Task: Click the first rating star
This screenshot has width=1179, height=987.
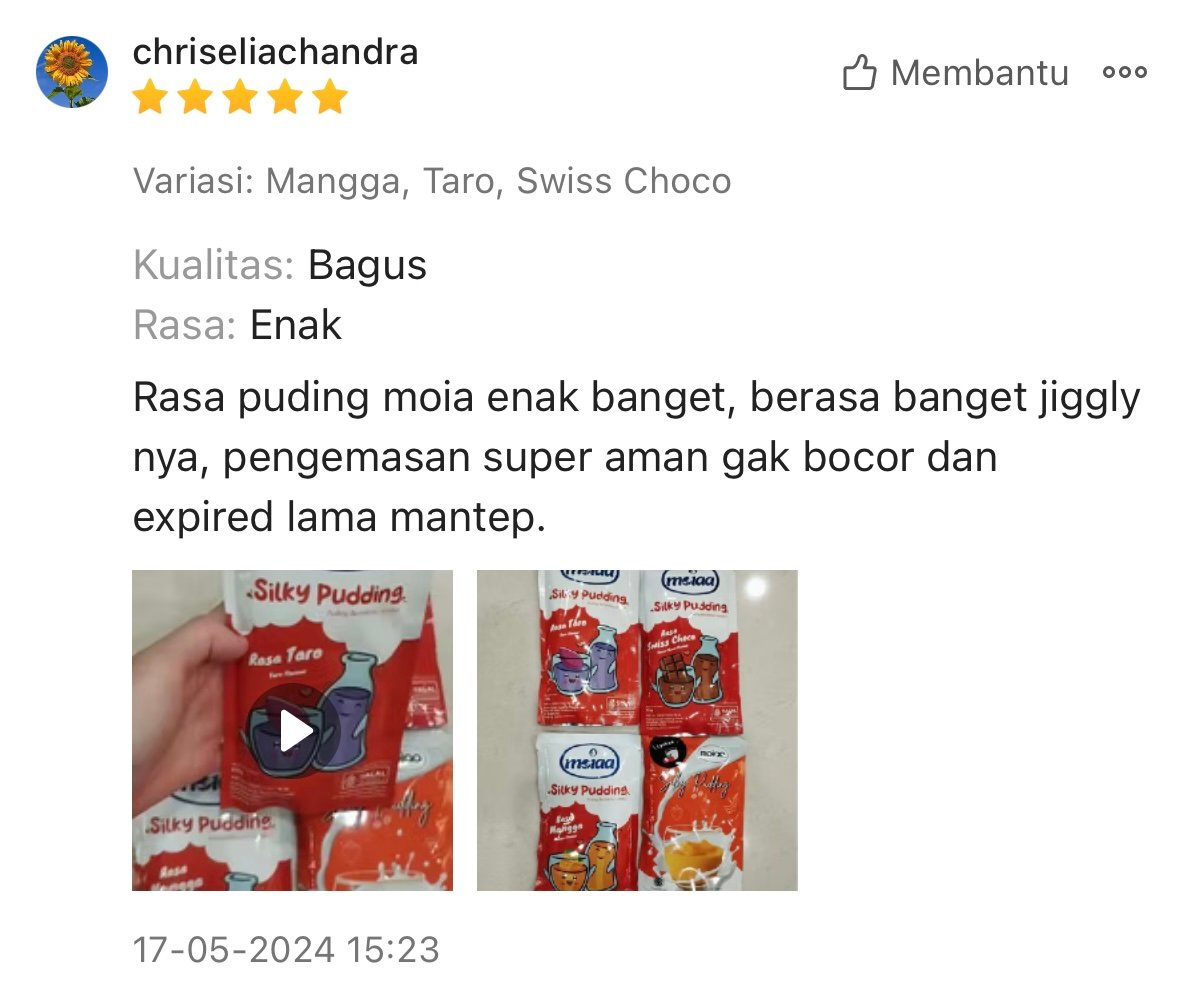Action: click(150, 98)
